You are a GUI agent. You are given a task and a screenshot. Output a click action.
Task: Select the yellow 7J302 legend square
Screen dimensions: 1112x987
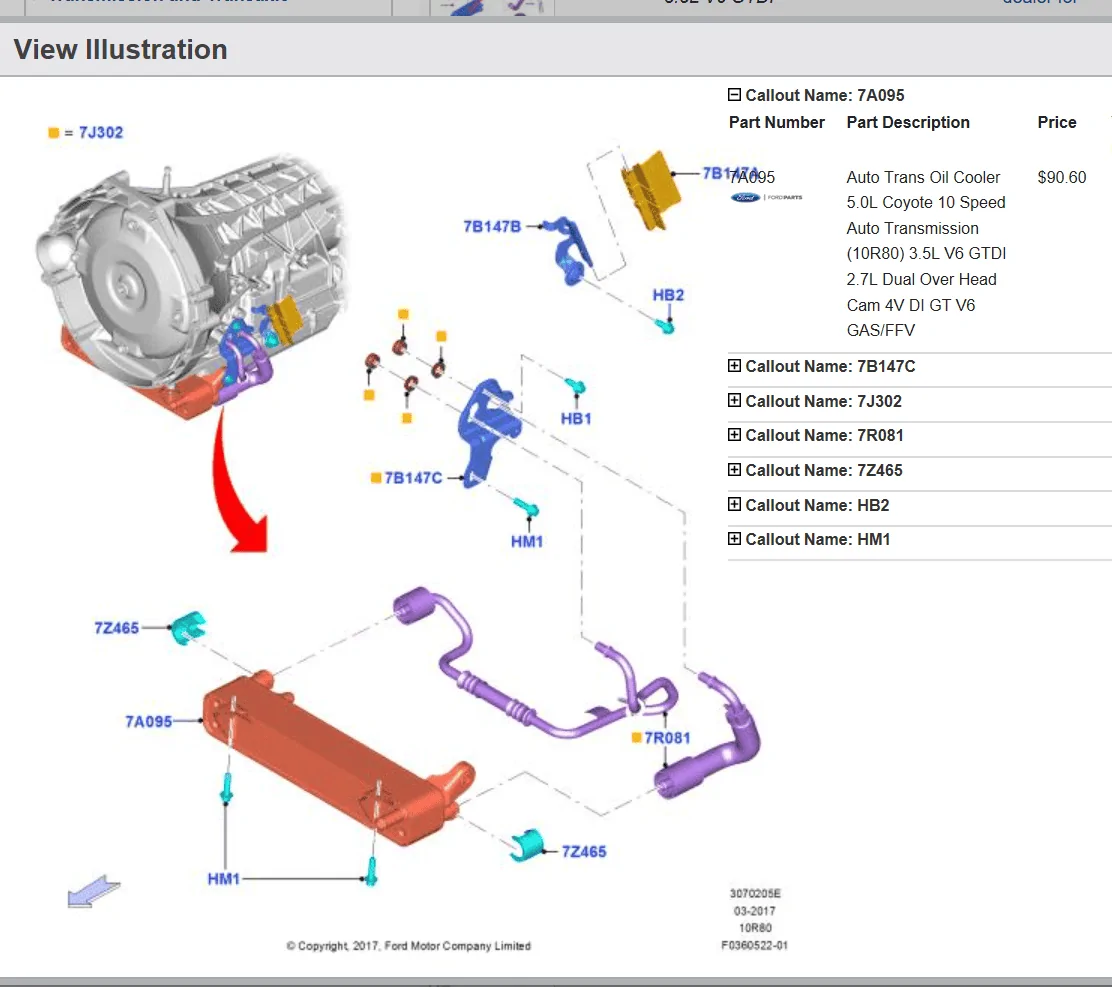(x=52, y=131)
